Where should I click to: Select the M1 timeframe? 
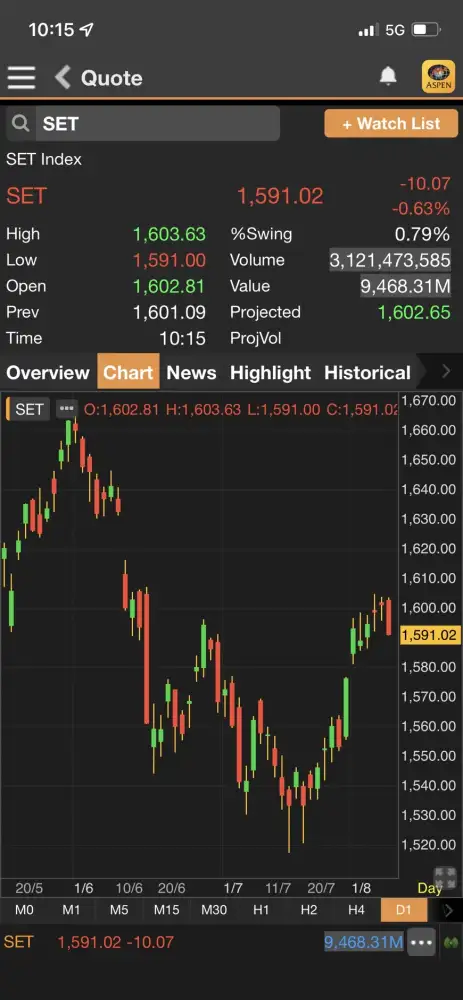pyautogui.click(x=71, y=910)
